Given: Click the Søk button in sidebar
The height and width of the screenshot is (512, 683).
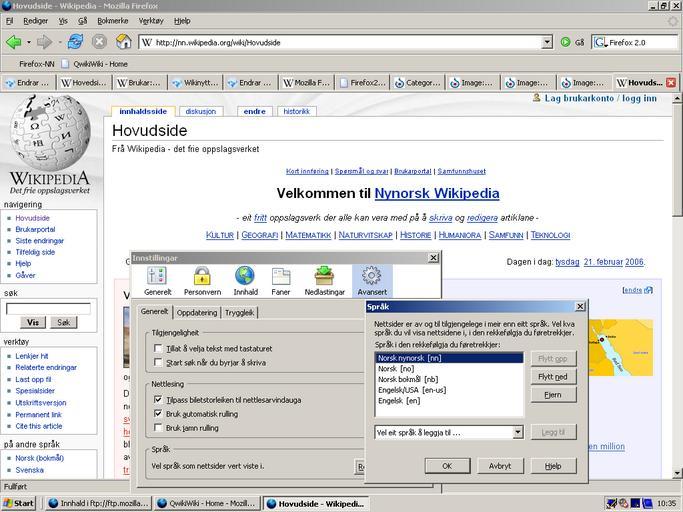Looking at the screenshot, I should (x=64, y=322).
